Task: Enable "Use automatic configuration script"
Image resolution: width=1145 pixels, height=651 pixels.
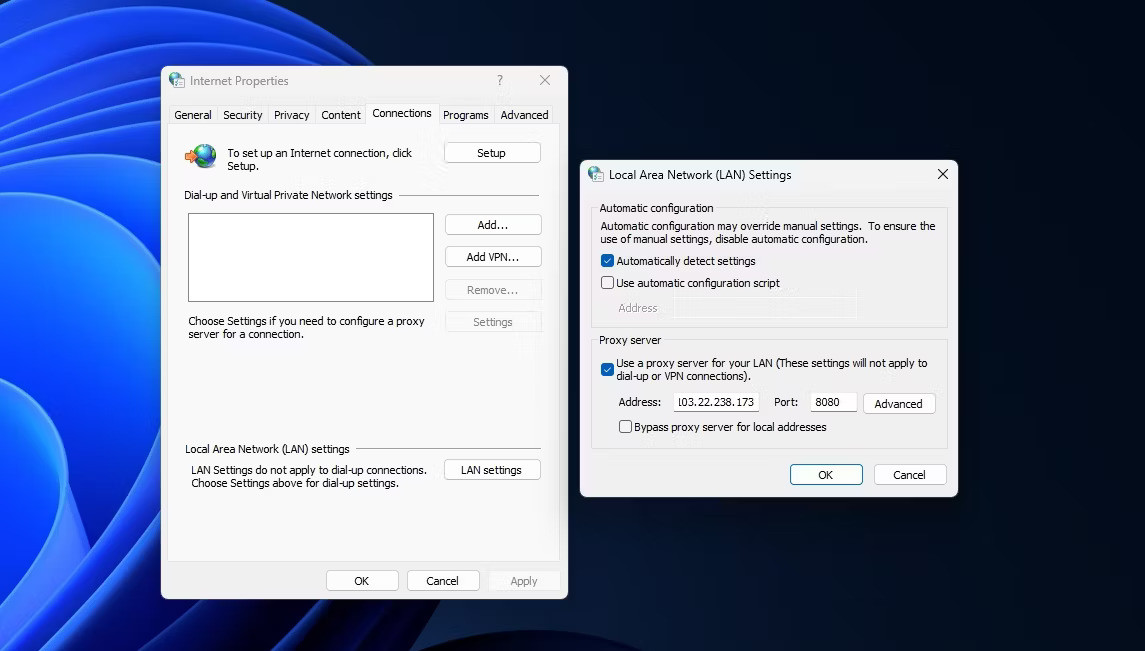Action: (607, 282)
